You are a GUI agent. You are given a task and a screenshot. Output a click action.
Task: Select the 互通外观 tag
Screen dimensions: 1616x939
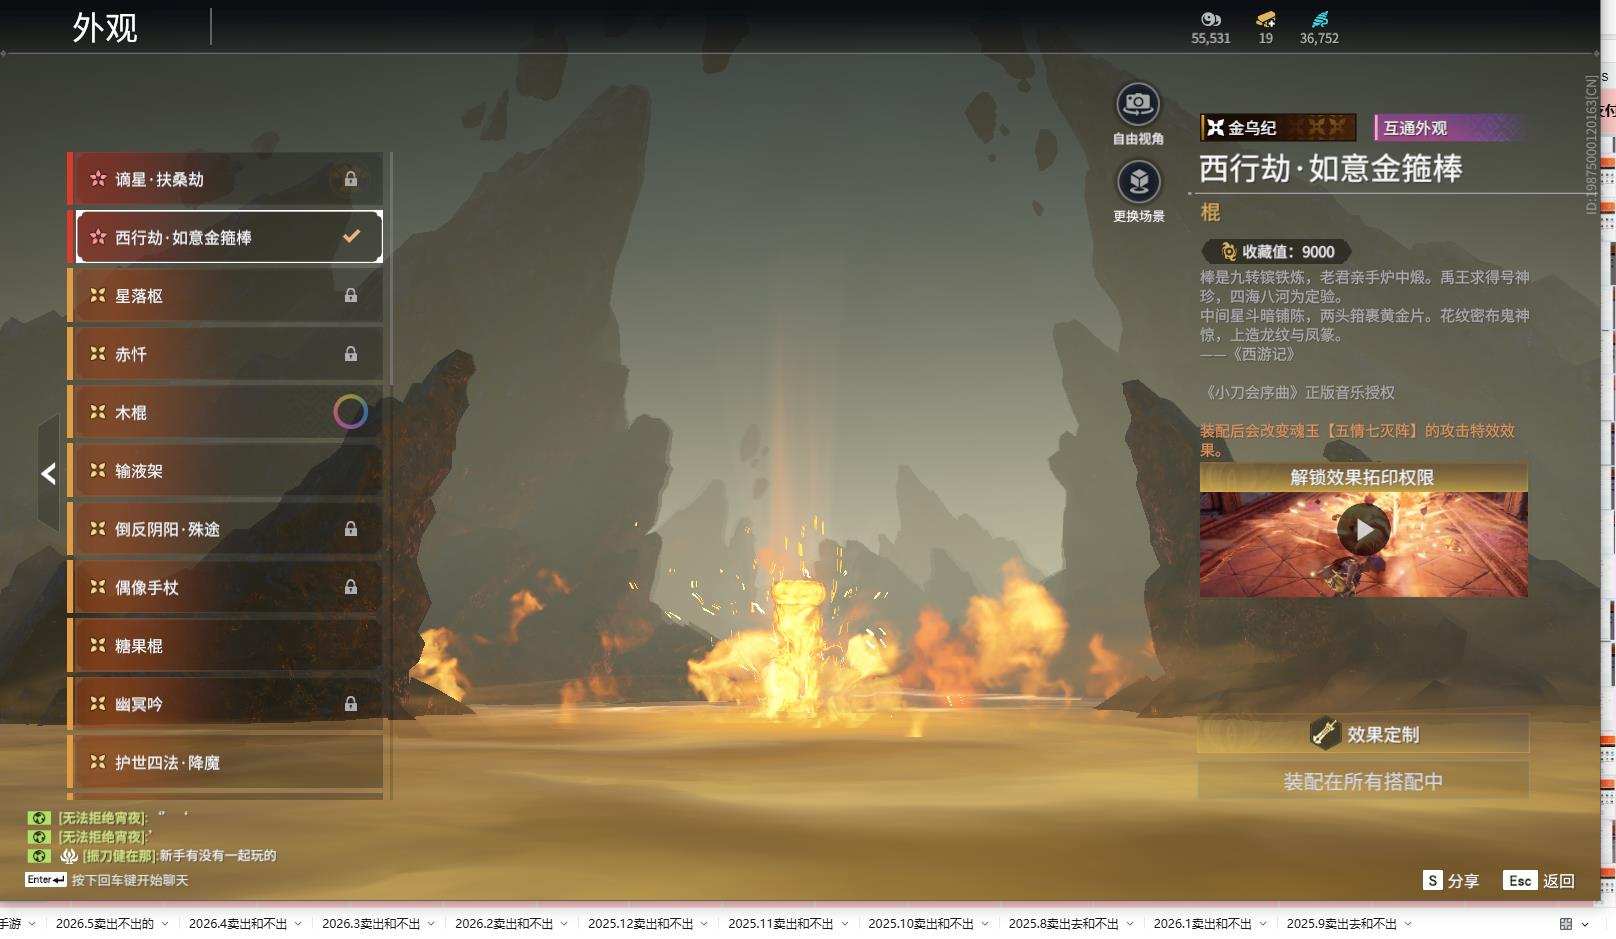[x=1449, y=127]
